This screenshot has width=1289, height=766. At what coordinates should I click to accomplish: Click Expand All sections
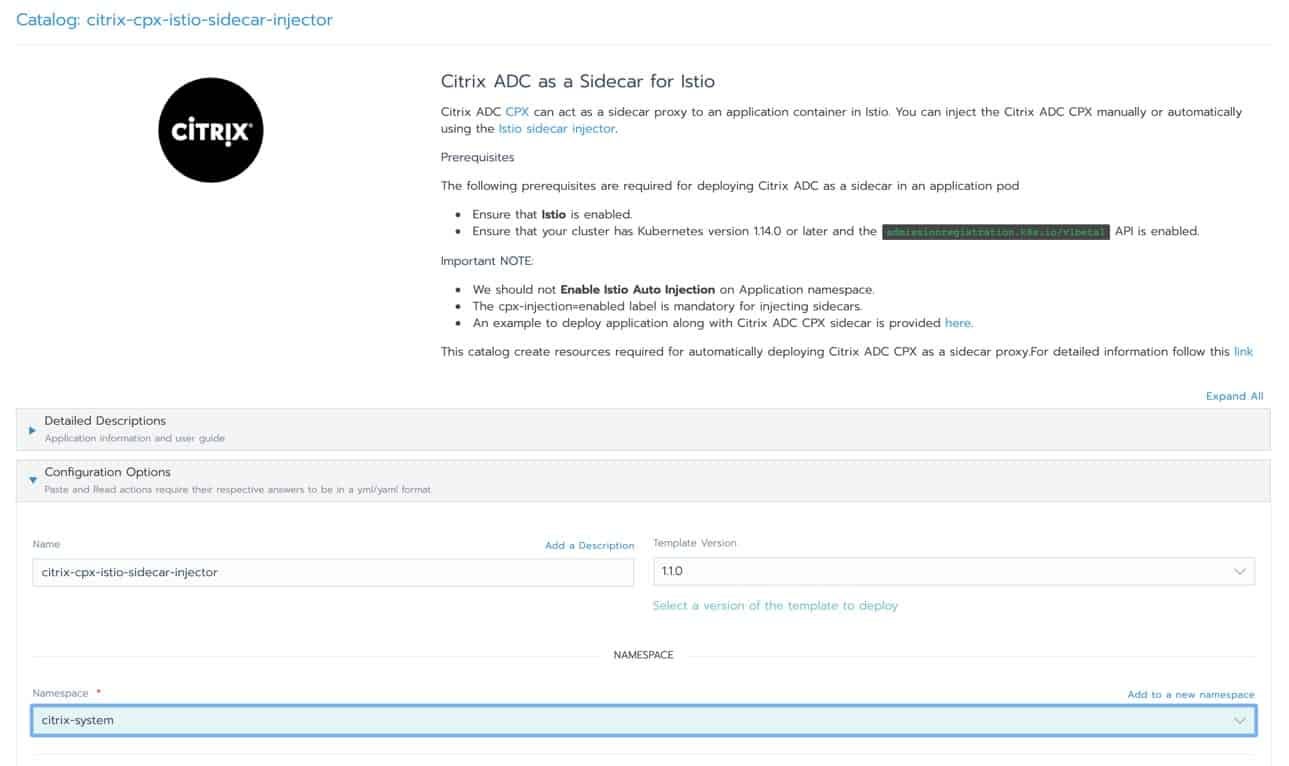tap(1234, 396)
